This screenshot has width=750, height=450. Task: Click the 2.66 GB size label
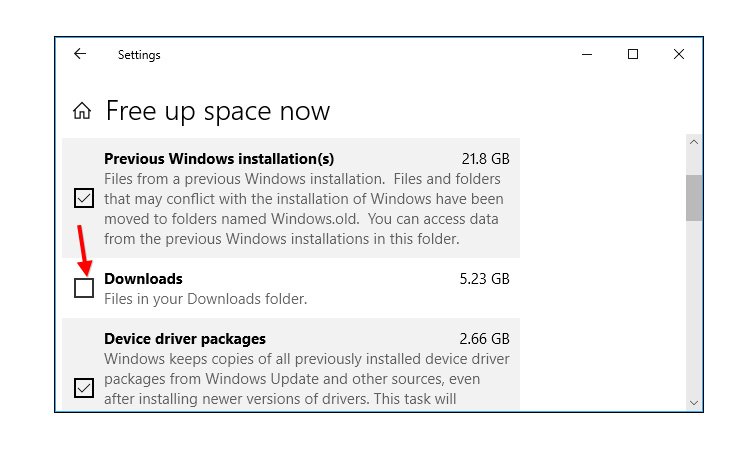coord(485,338)
